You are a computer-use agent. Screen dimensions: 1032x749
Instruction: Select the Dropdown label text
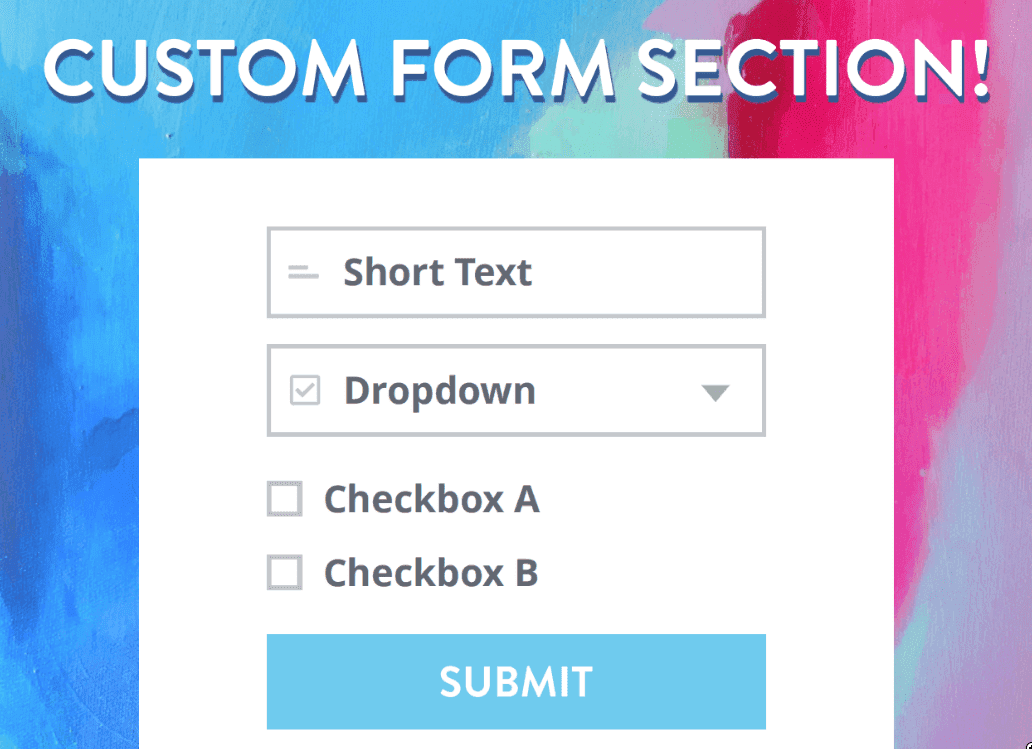pyautogui.click(x=439, y=390)
